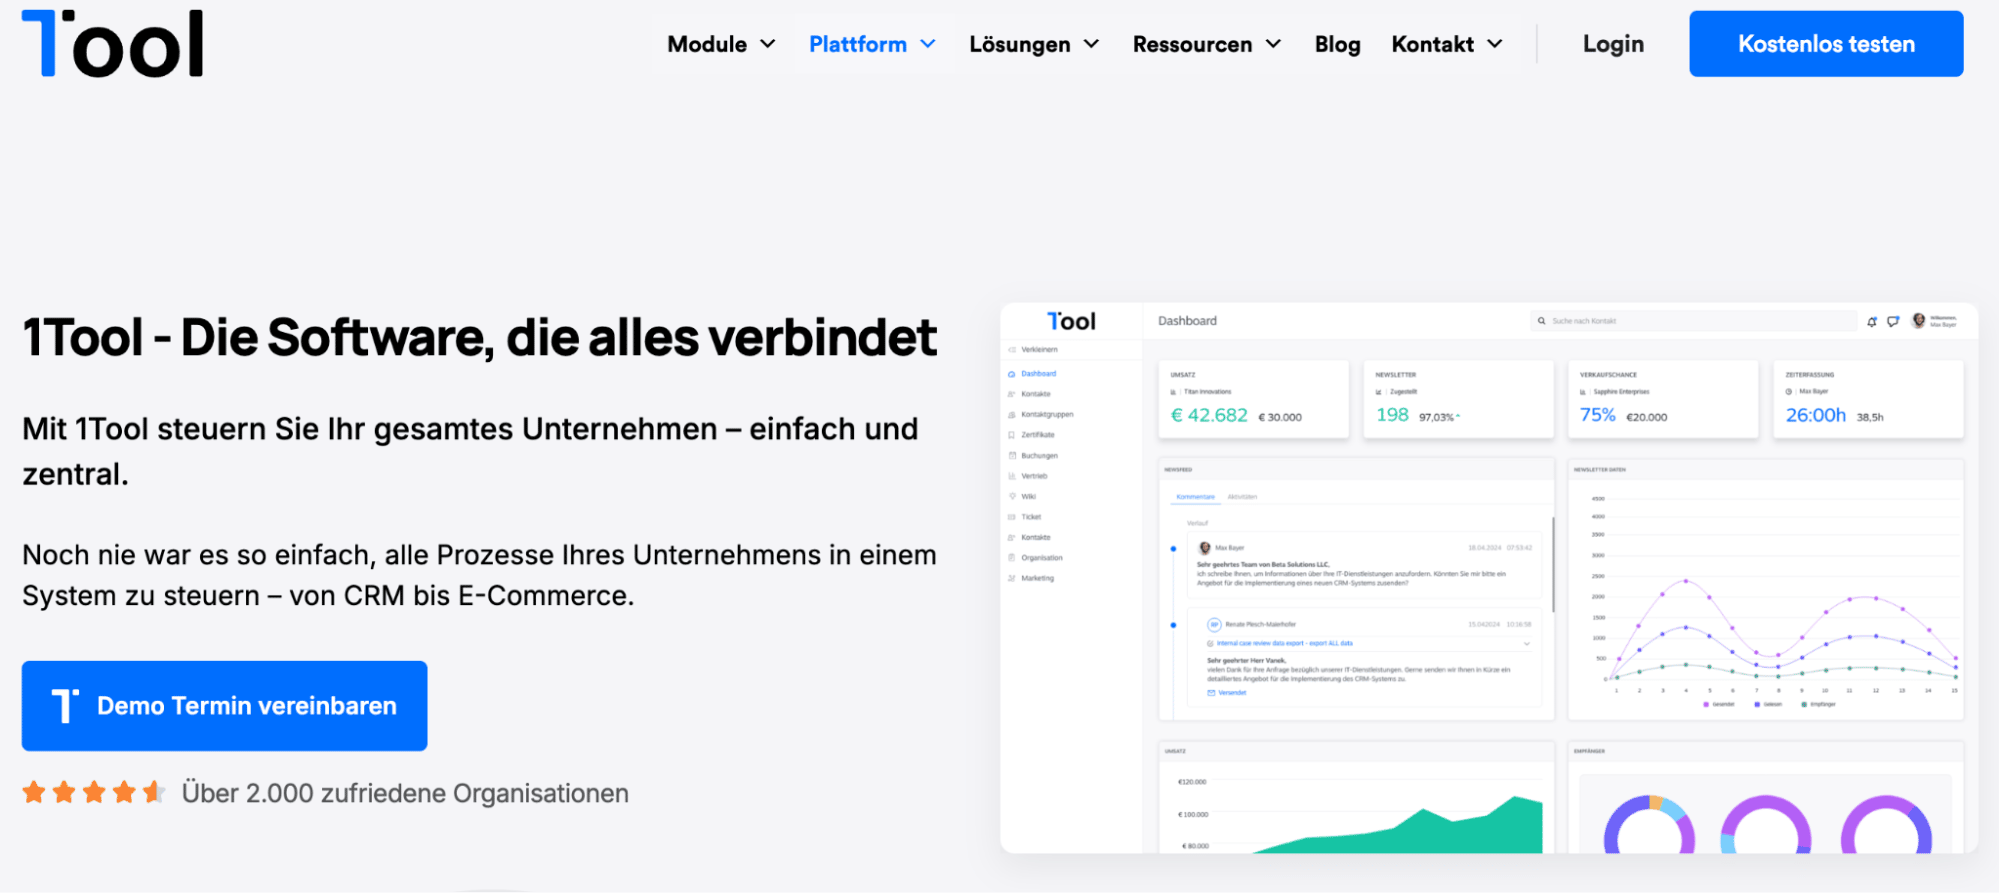Click the Max Bayer profile avatar in header
The width and height of the screenshot is (1999, 894).
pos(1918,321)
